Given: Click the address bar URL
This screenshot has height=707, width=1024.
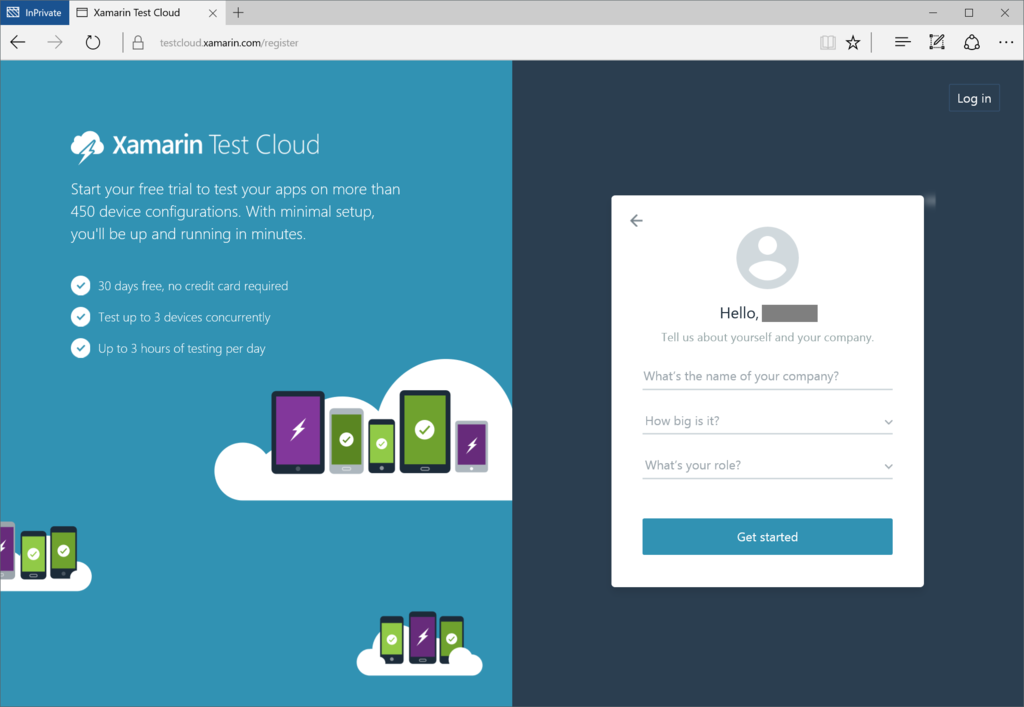Looking at the screenshot, I should point(229,43).
